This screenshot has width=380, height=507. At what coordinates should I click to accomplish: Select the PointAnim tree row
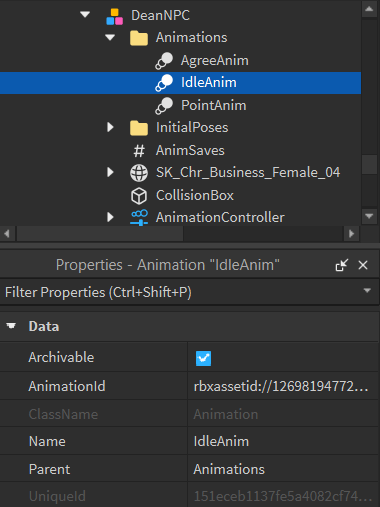[x=180, y=105]
